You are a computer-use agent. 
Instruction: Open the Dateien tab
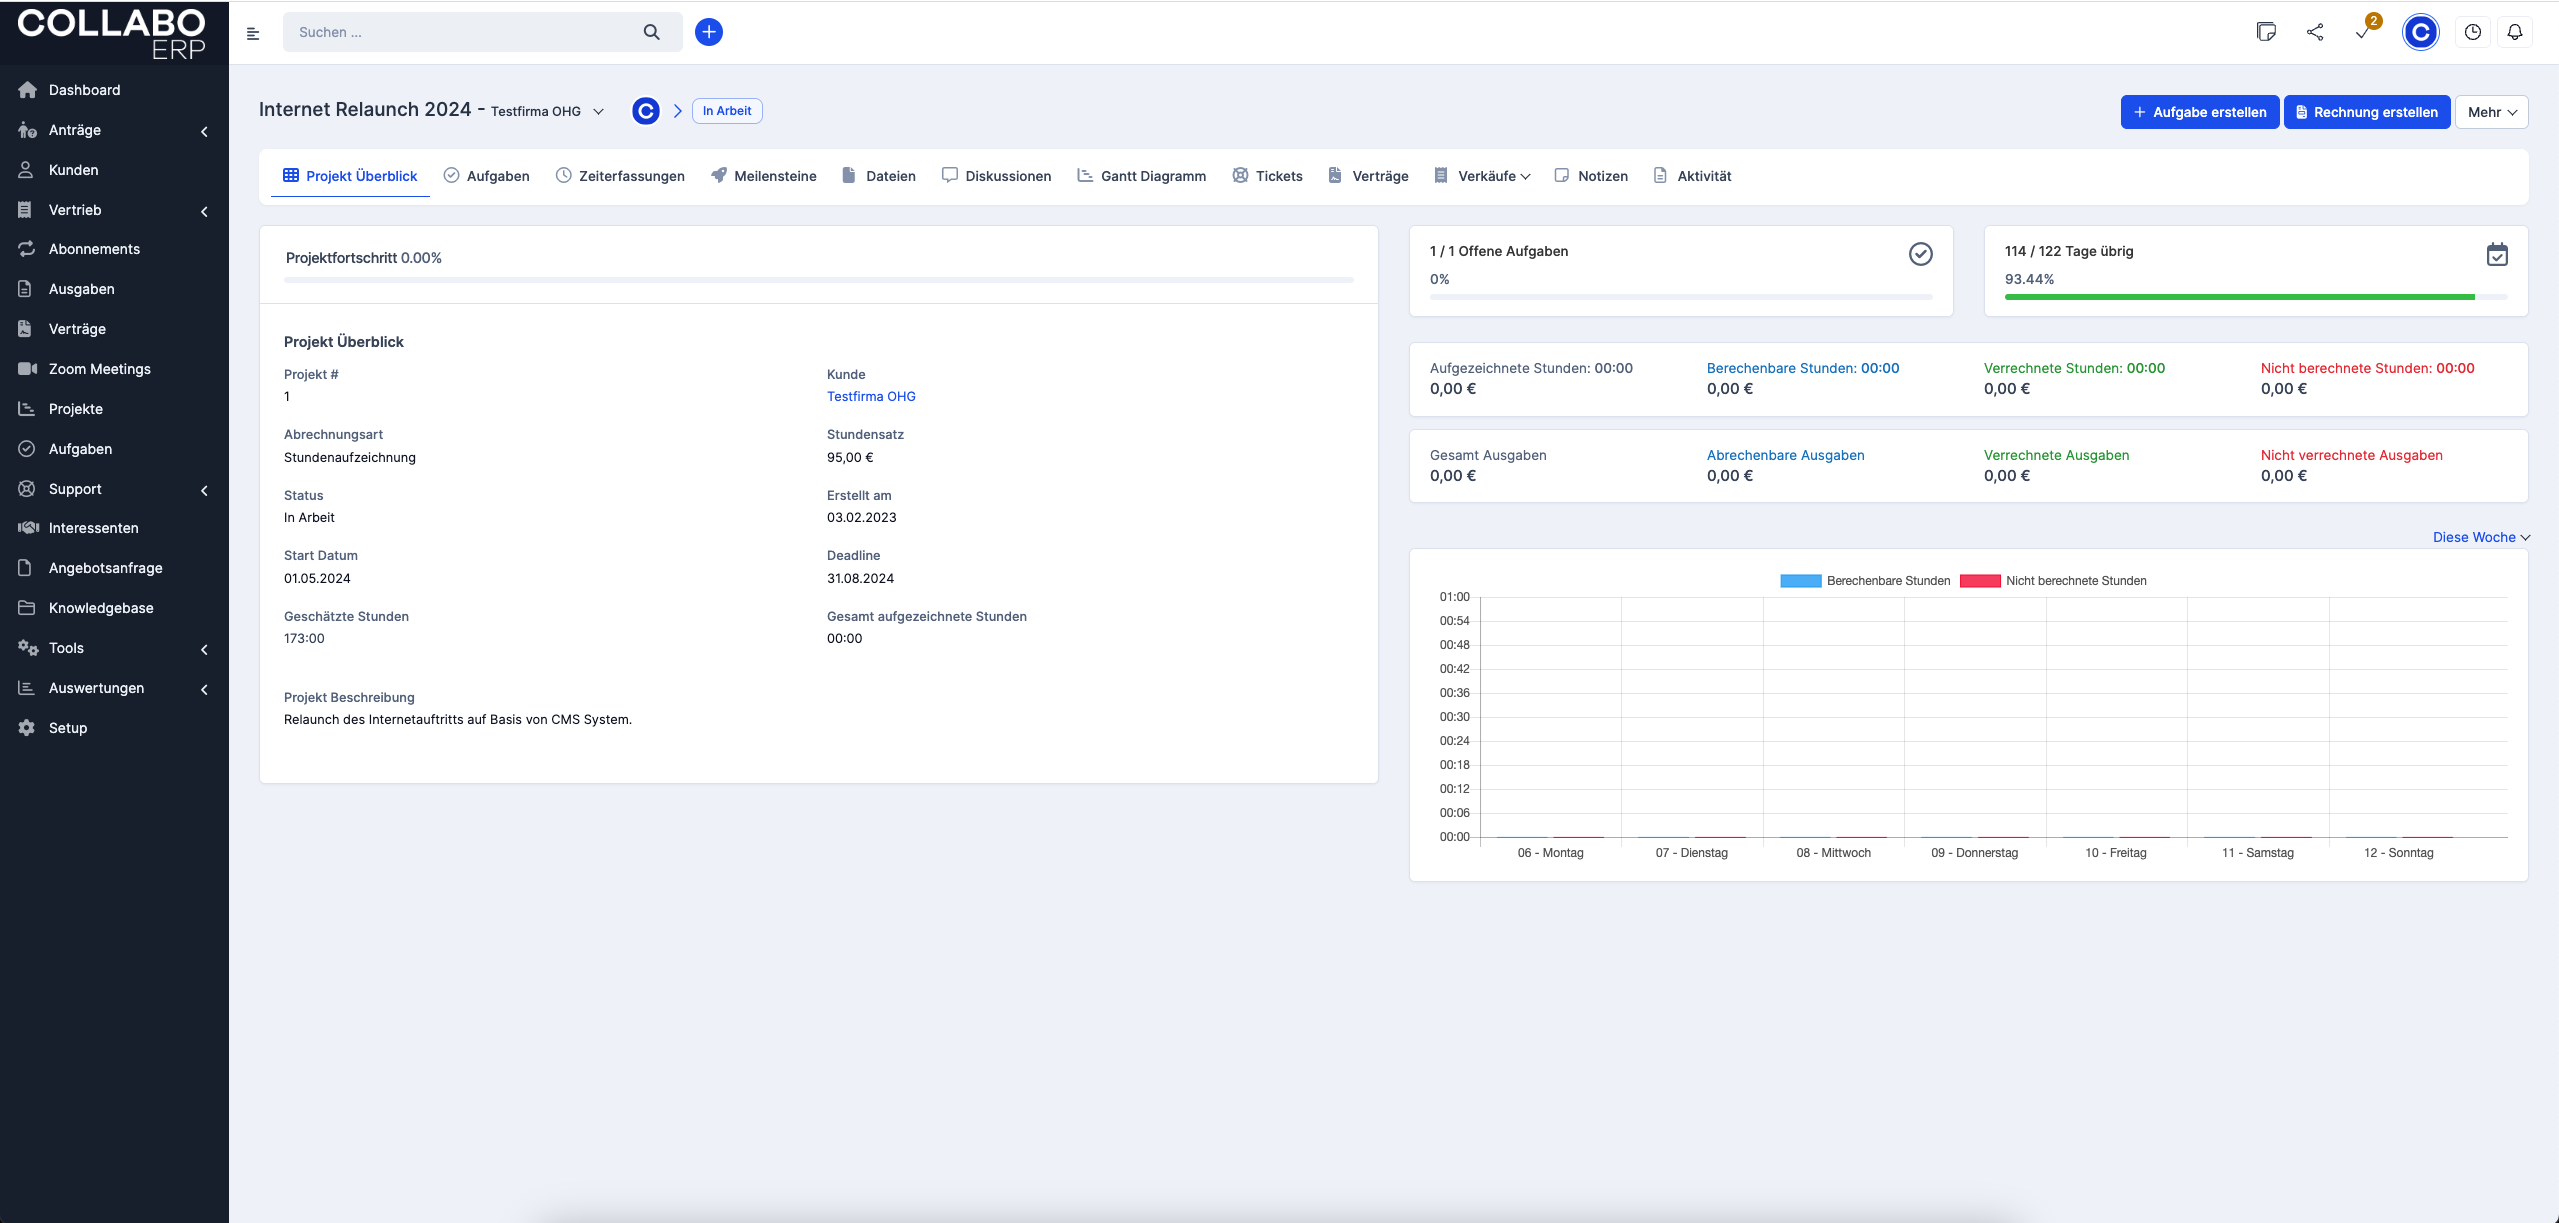pos(879,176)
